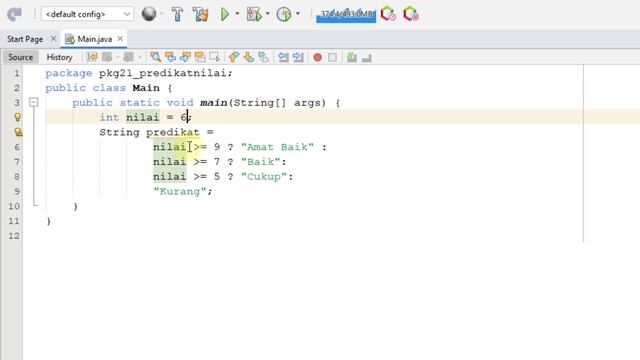Expand the Run Project dropdown arrow
Image resolution: width=640 pixels, height=360 pixels.
(237, 14)
